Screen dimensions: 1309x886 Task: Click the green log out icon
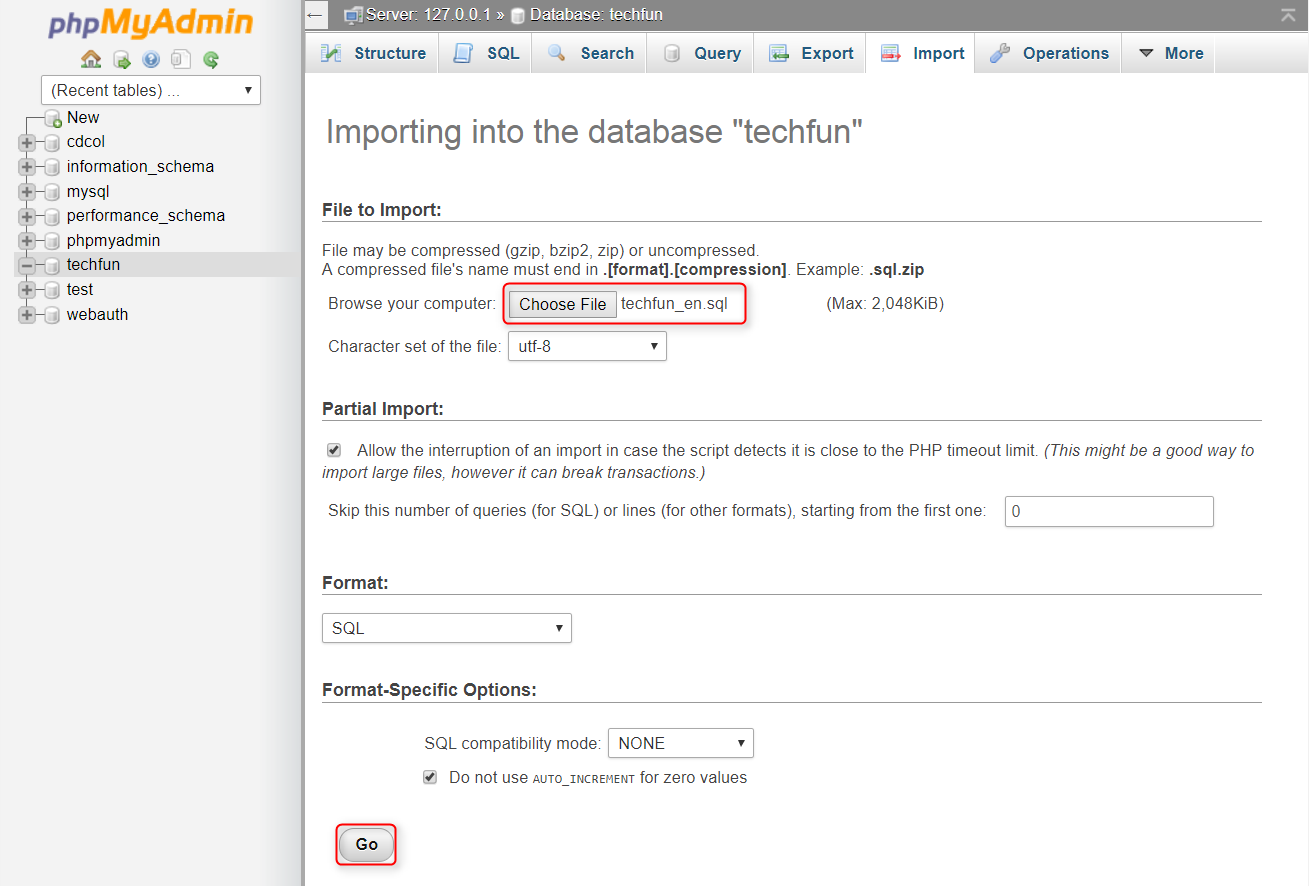pos(121,59)
